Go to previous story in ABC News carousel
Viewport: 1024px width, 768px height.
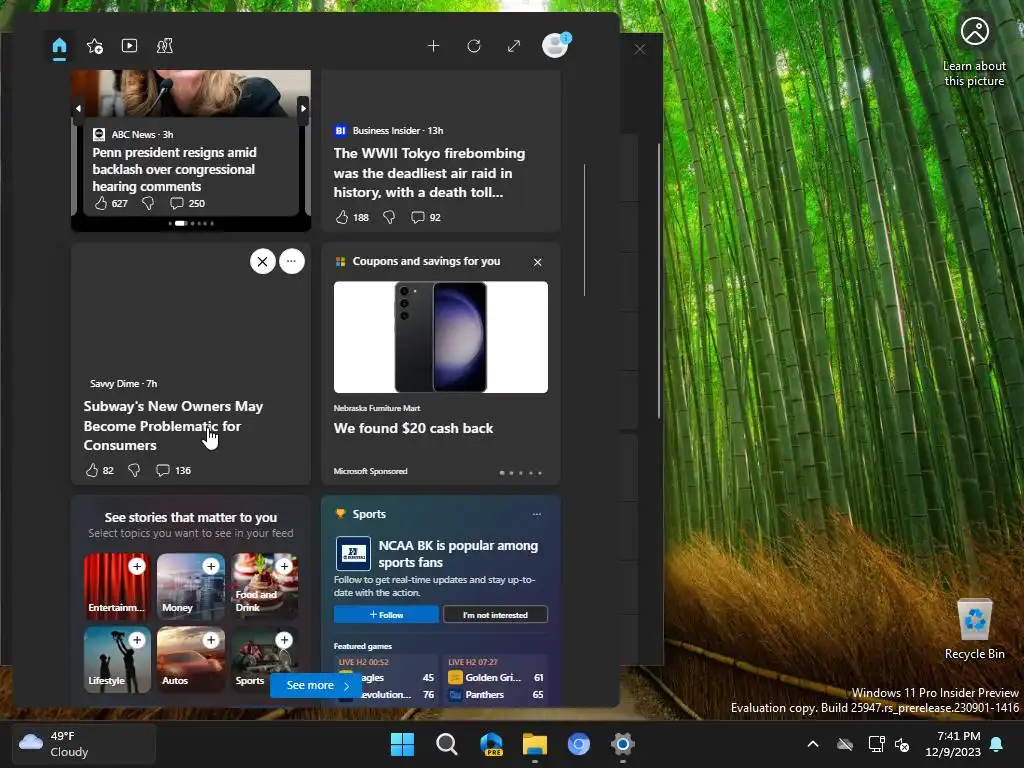(x=78, y=108)
